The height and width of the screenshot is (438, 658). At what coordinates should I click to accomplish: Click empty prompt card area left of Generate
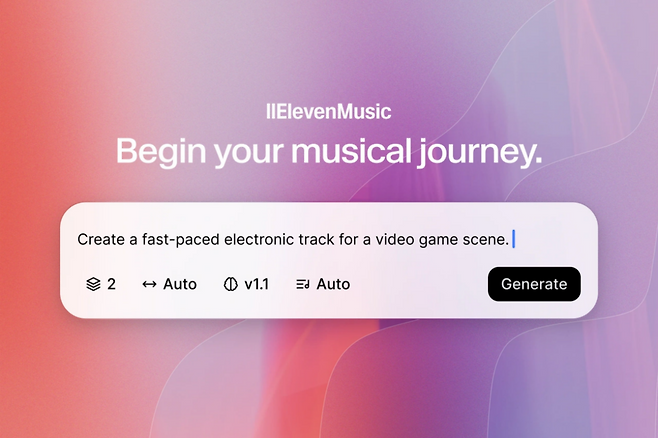[420, 284]
